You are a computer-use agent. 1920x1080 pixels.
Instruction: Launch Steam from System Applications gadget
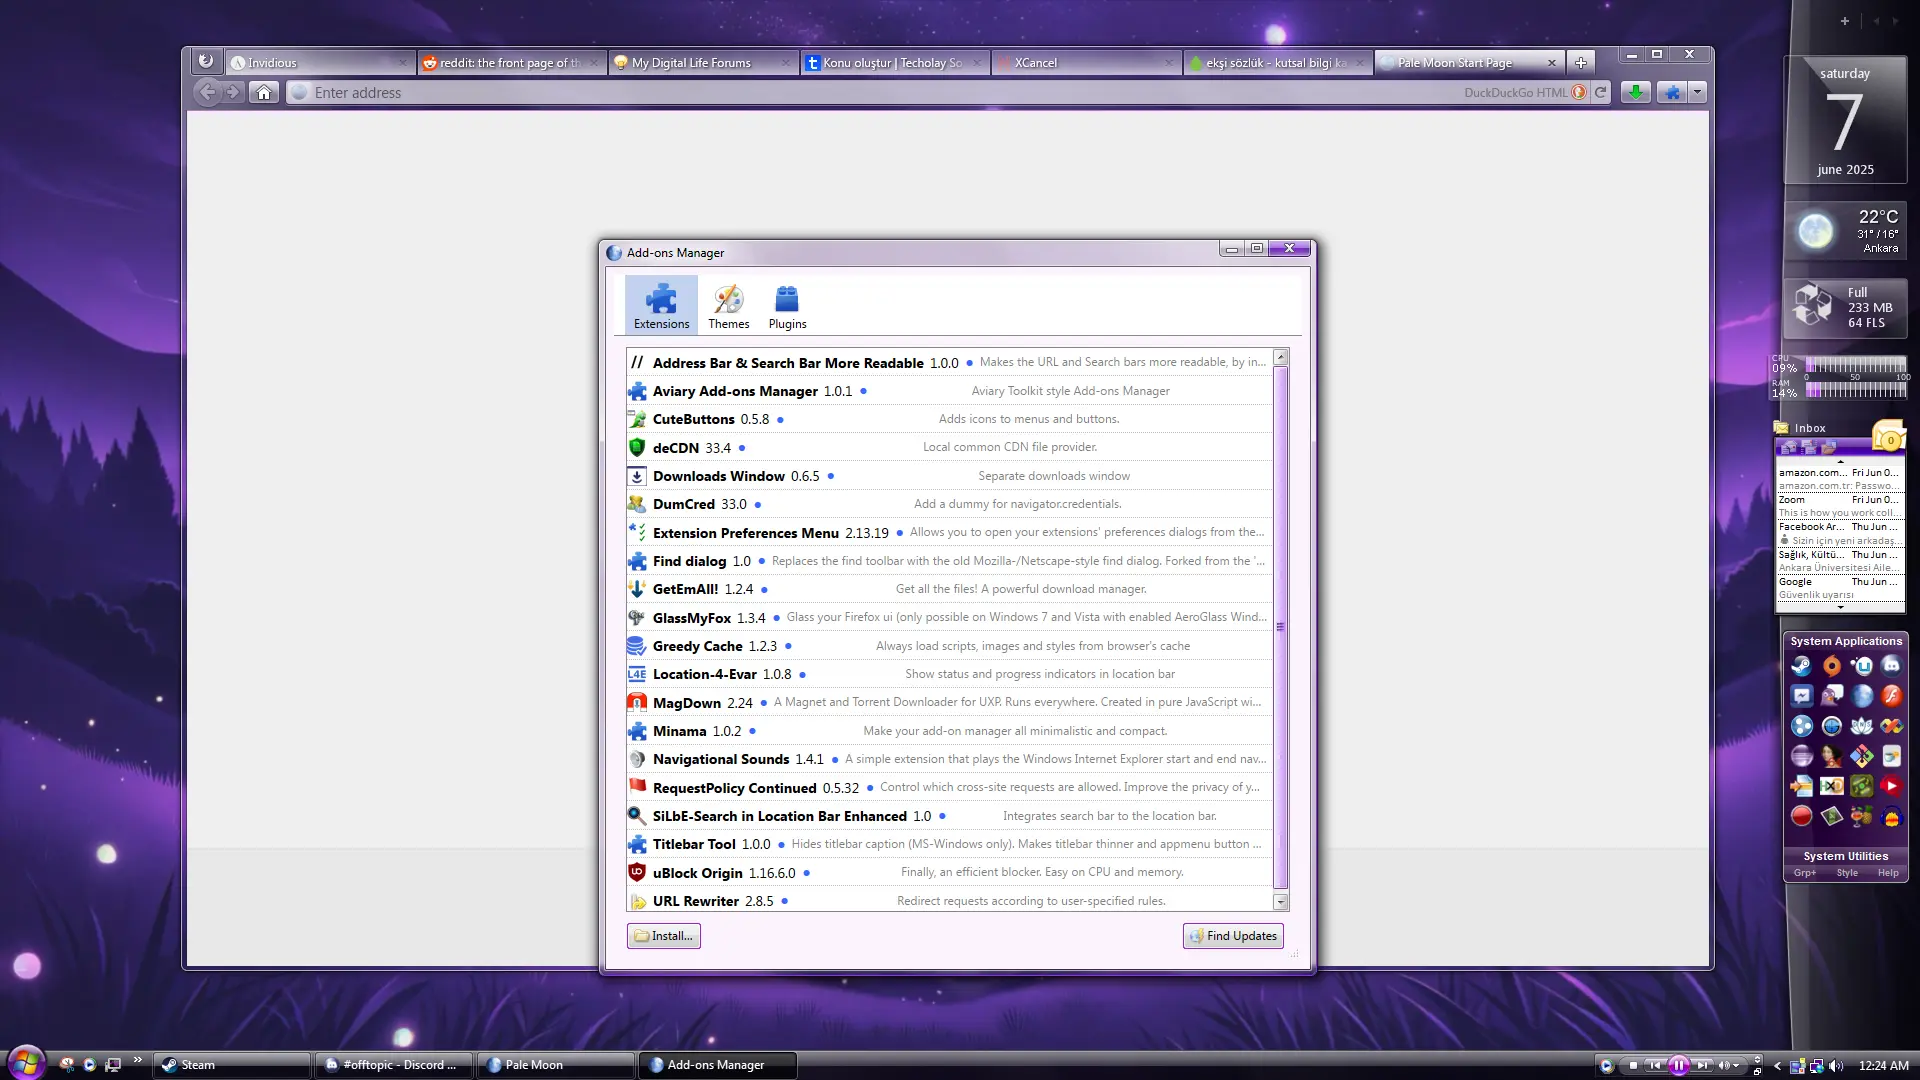[x=1801, y=666]
